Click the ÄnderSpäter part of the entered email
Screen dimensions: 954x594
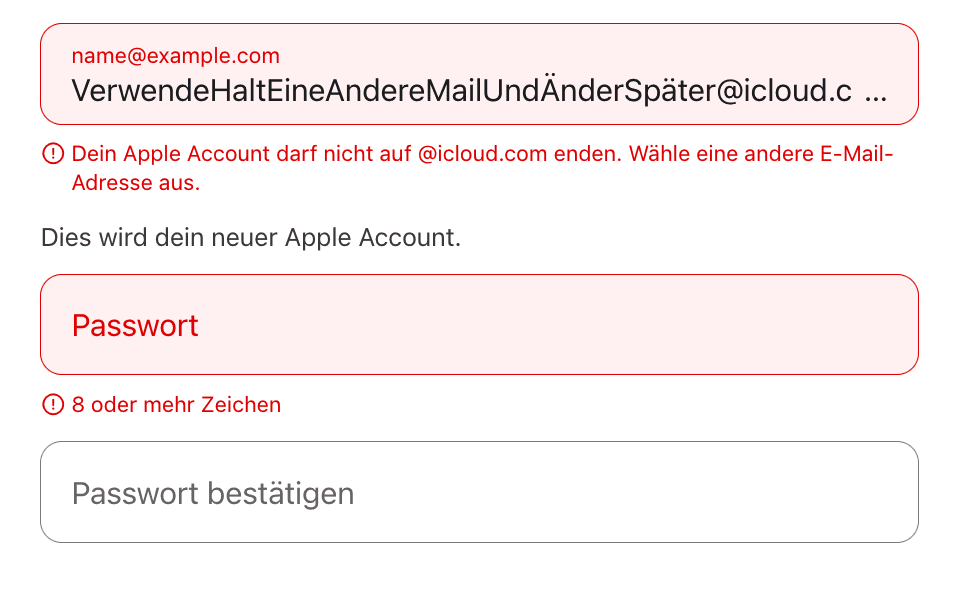pyautogui.click(x=628, y=92)
